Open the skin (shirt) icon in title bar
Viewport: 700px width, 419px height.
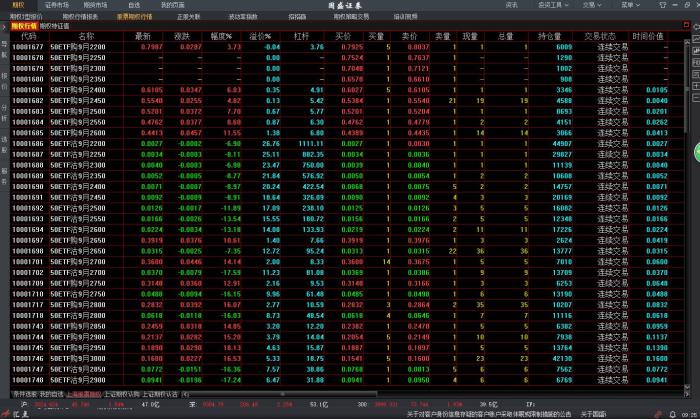pyautogui.click(x=662, y=5)
